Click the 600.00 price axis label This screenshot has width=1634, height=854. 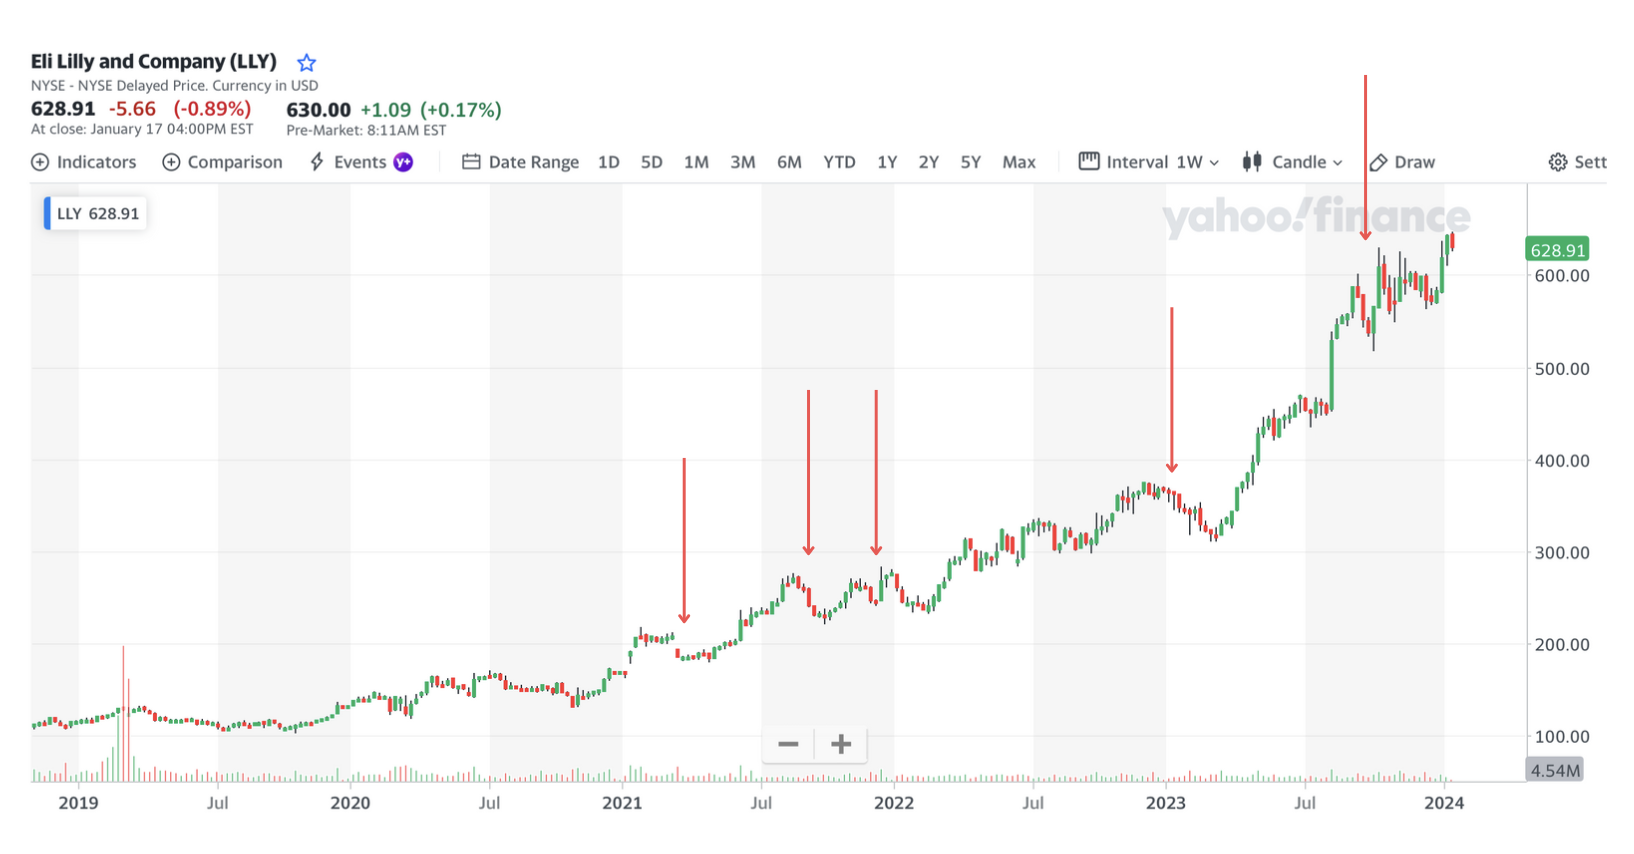point(1562,276)
